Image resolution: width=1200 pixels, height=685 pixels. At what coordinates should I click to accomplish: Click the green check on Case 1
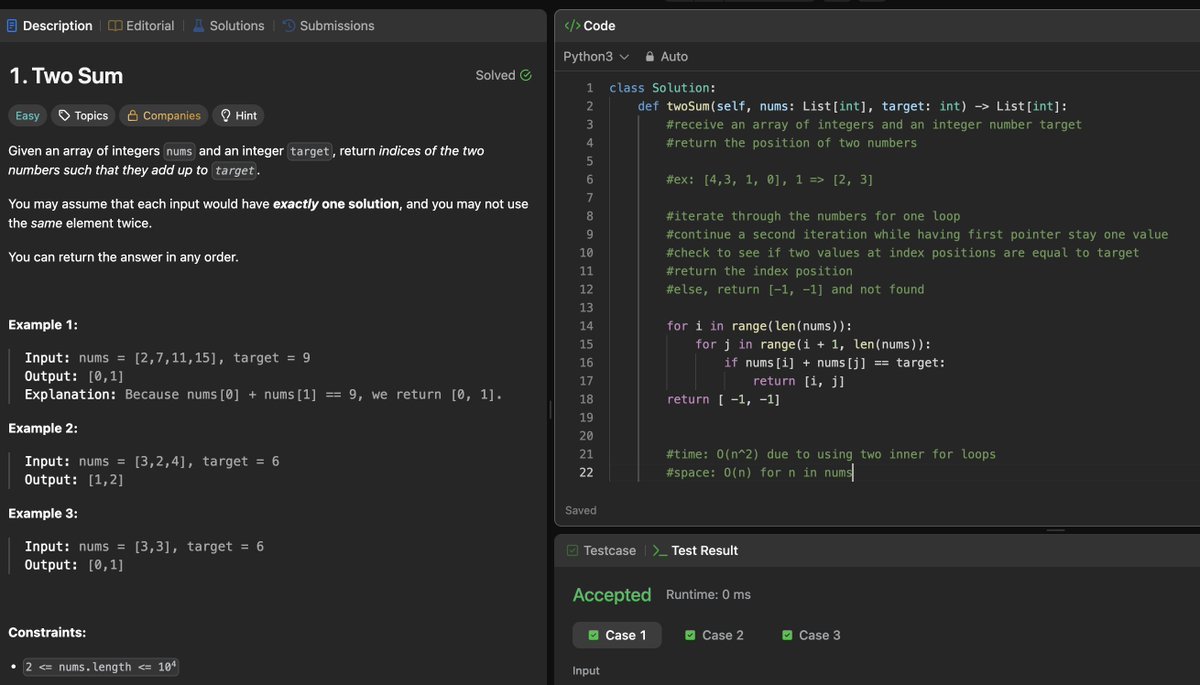594,635
